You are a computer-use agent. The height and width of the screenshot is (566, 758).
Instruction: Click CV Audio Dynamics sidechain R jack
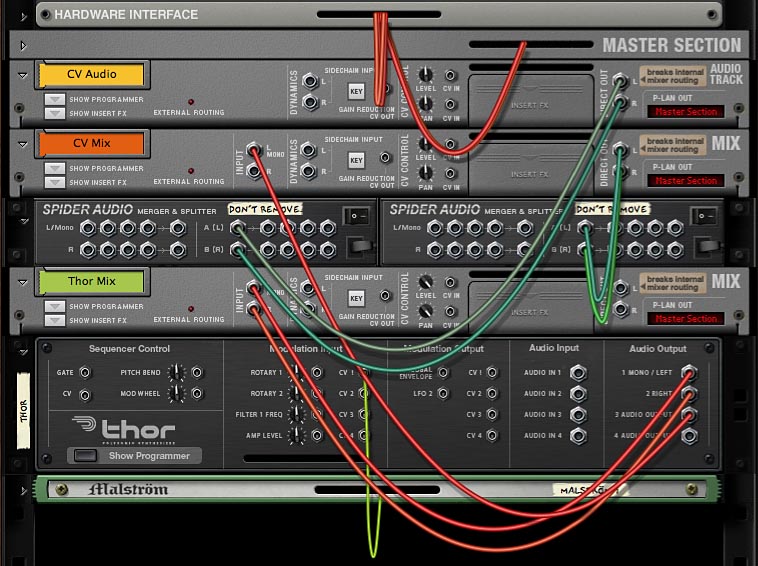310,102
